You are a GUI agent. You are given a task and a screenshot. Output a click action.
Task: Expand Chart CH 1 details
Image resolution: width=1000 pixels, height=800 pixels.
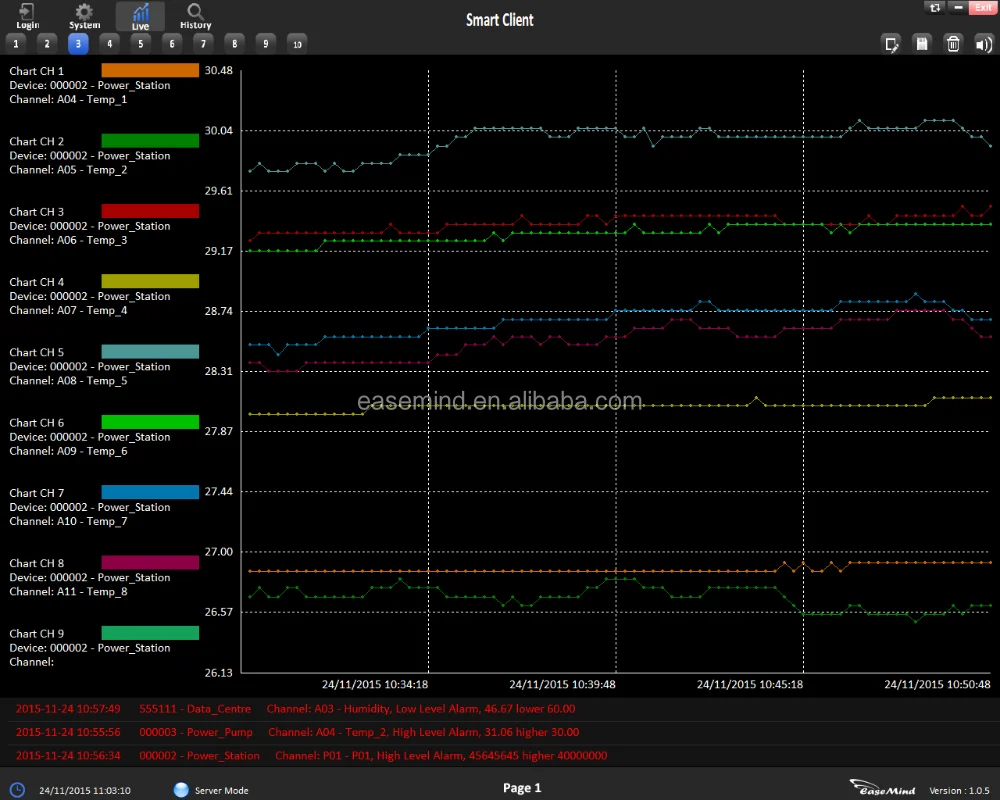(x=37, y=71)
